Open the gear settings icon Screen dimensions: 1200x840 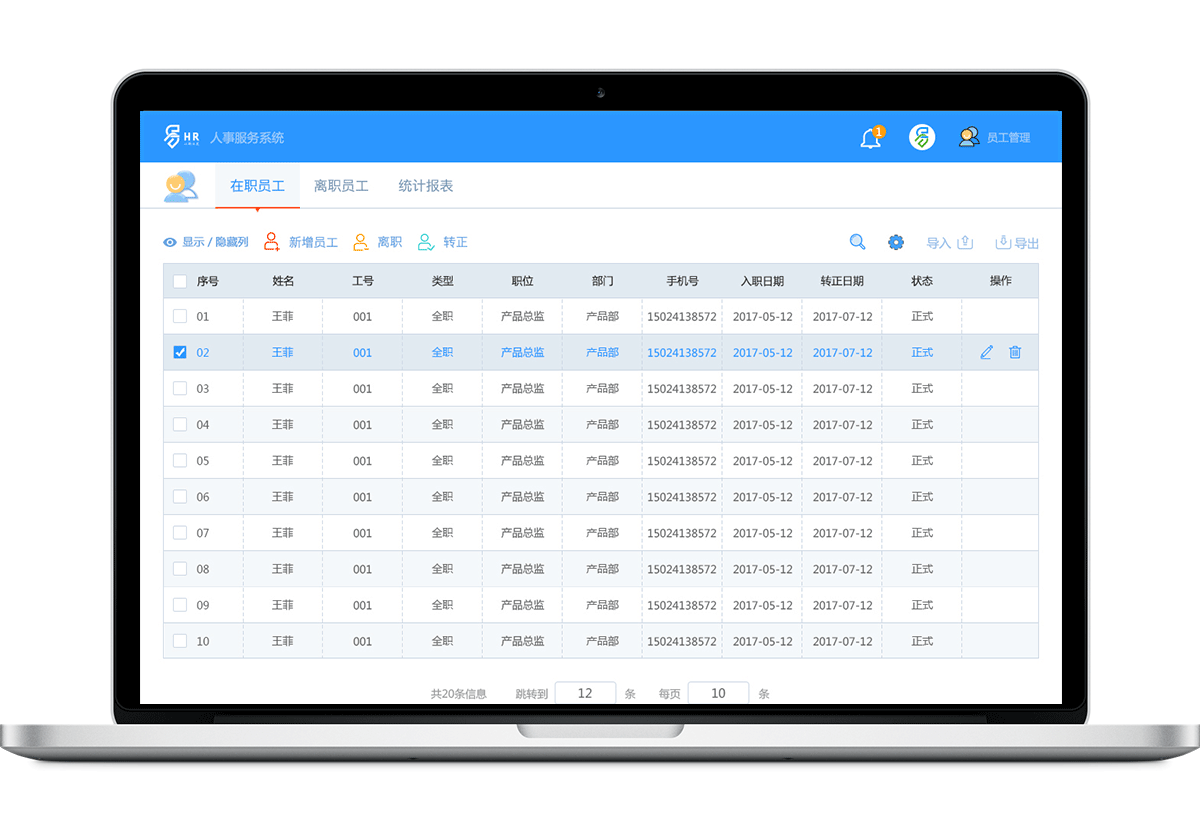pos(896,242)
